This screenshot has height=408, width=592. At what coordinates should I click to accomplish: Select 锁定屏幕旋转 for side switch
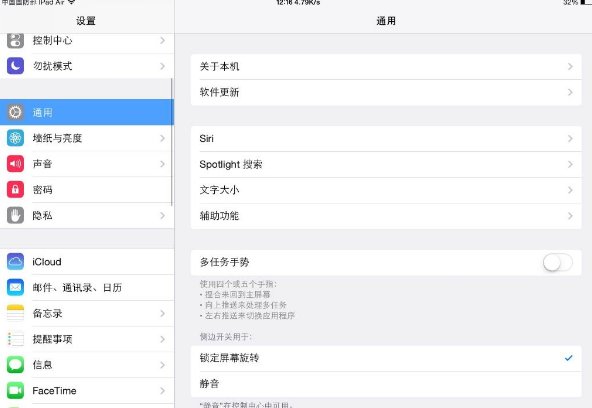click(386, 358)
